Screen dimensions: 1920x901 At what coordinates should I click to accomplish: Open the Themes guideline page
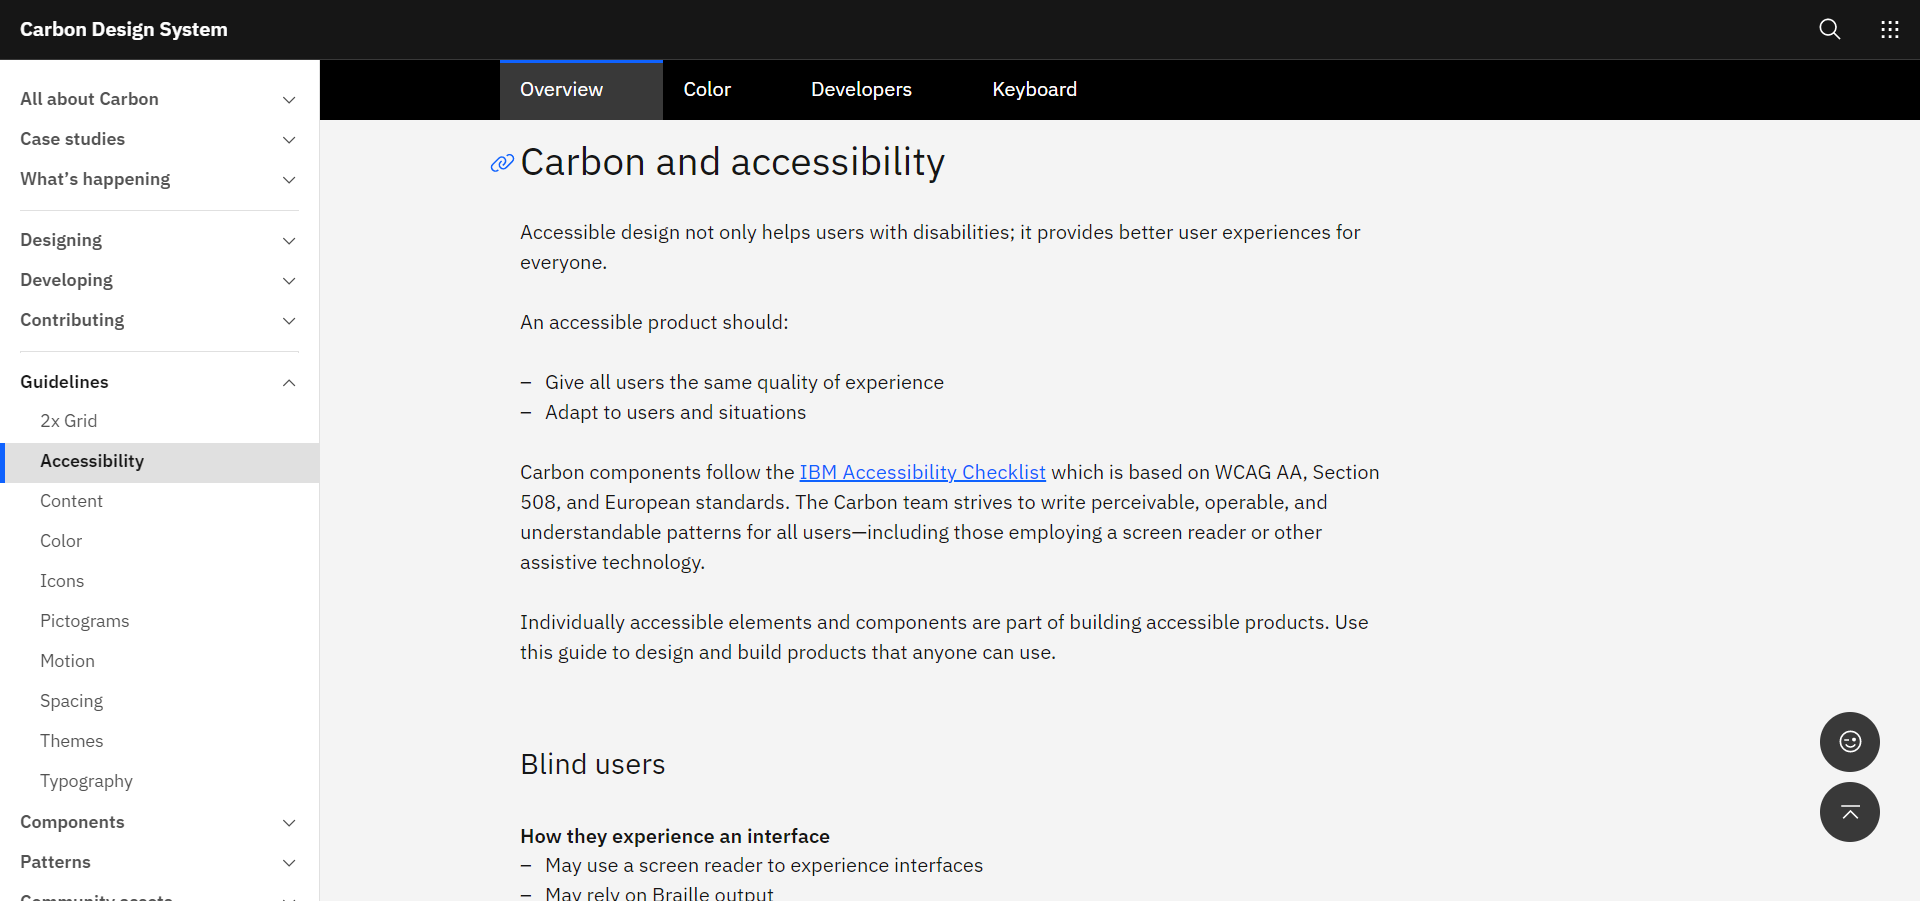click(160, 741)
